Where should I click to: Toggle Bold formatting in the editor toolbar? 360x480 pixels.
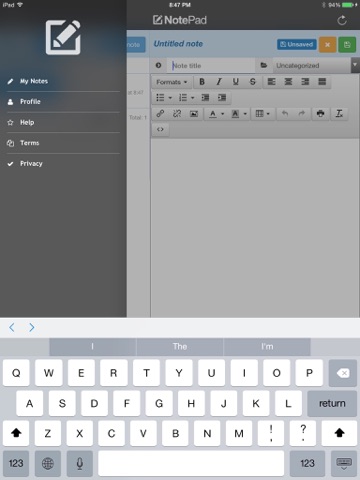click(202, 82)
